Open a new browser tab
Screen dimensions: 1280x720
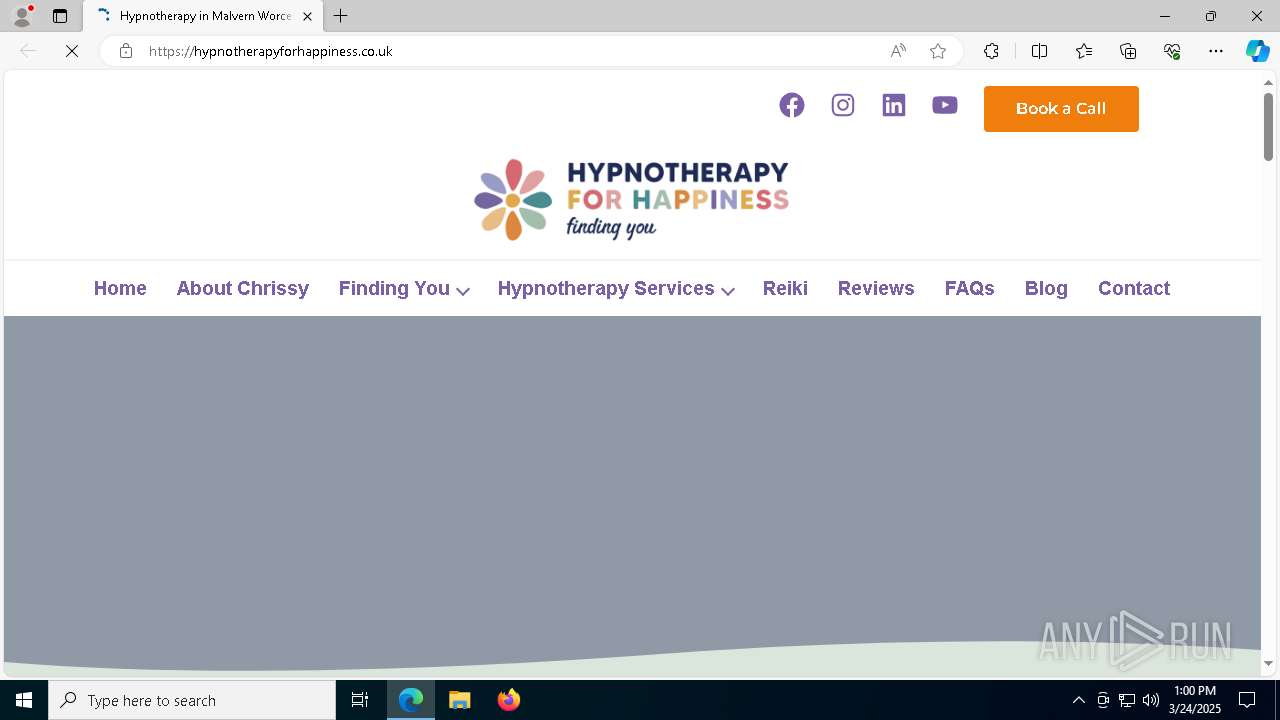click(341, 16)
